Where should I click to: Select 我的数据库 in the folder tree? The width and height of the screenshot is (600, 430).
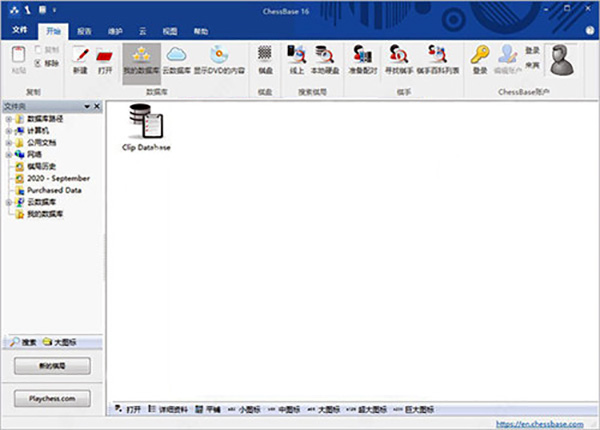pos(45,214)
